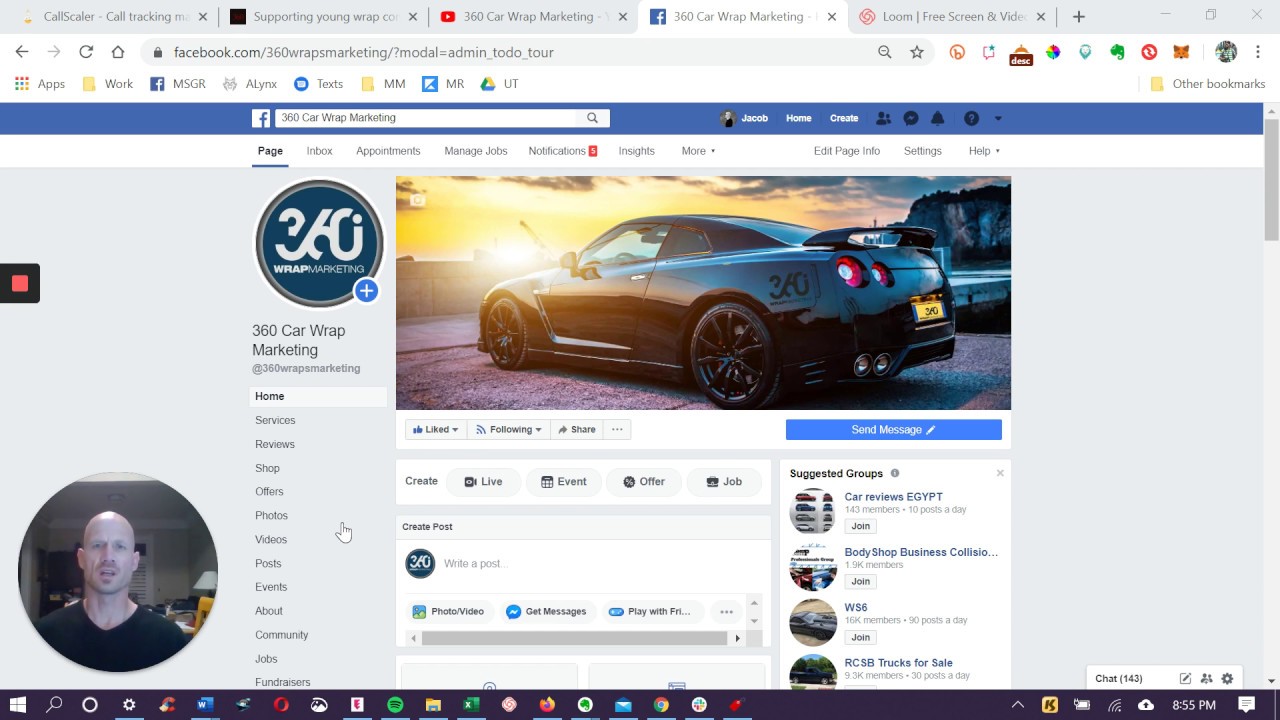Close the Suggested Groups panel

pyautogui.click(x=1000, y=473)
